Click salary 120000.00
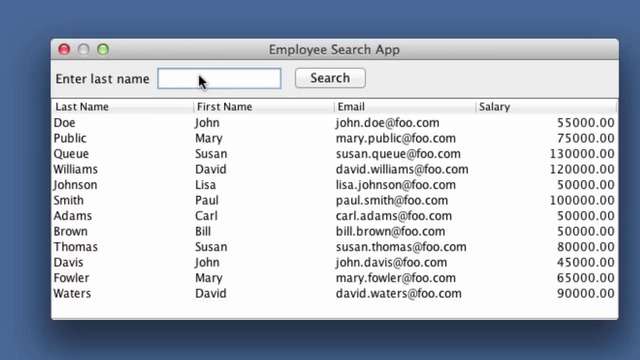Viewport: 640px width, 360px height. coord(582,169)
